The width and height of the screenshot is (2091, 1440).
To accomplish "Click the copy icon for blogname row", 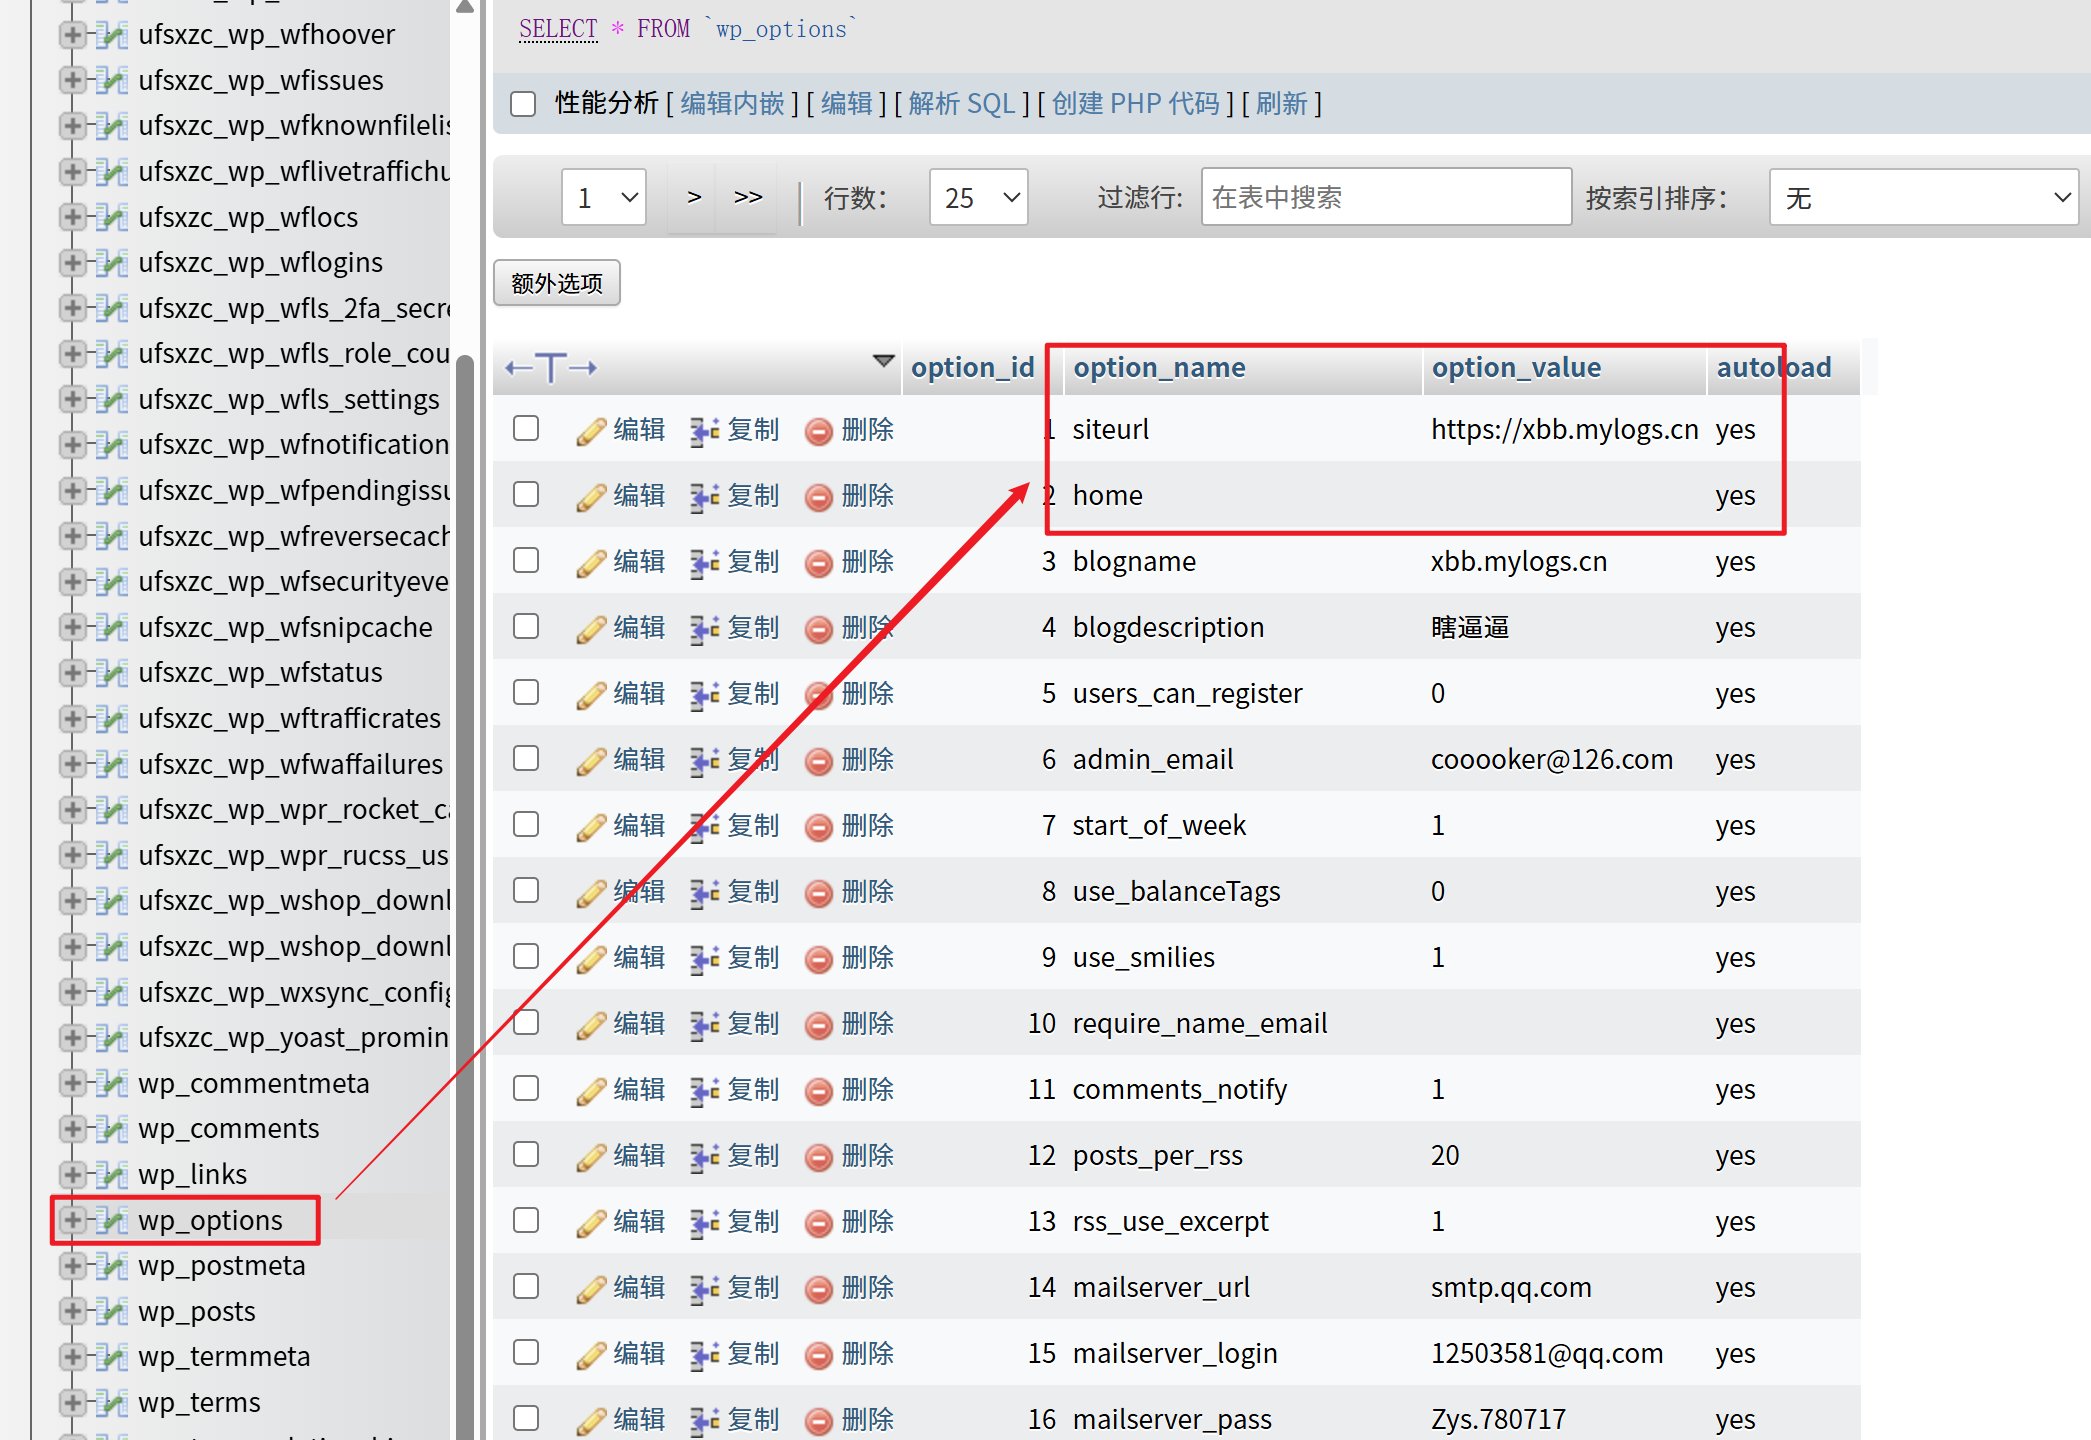I will coord(704,563).
